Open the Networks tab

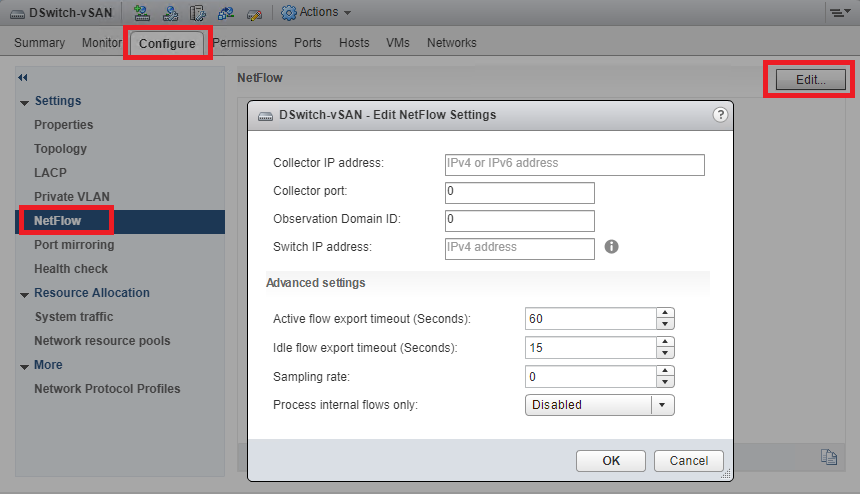point(451,43)
